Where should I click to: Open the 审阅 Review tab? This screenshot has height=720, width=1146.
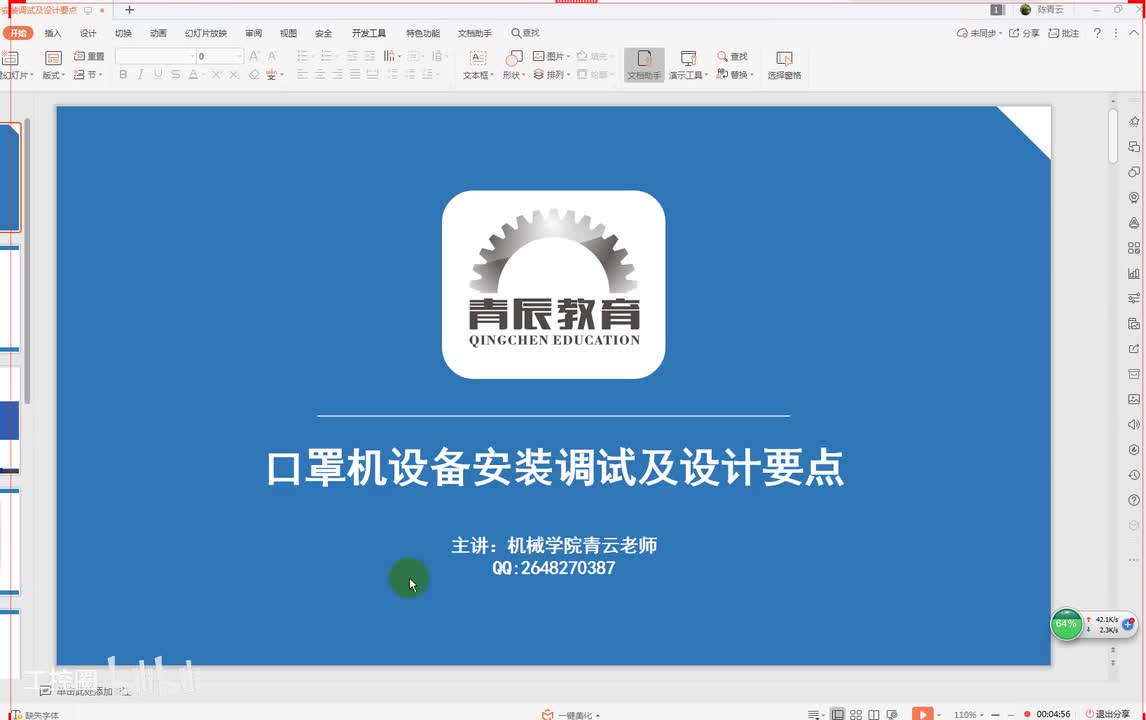(254, 33)
